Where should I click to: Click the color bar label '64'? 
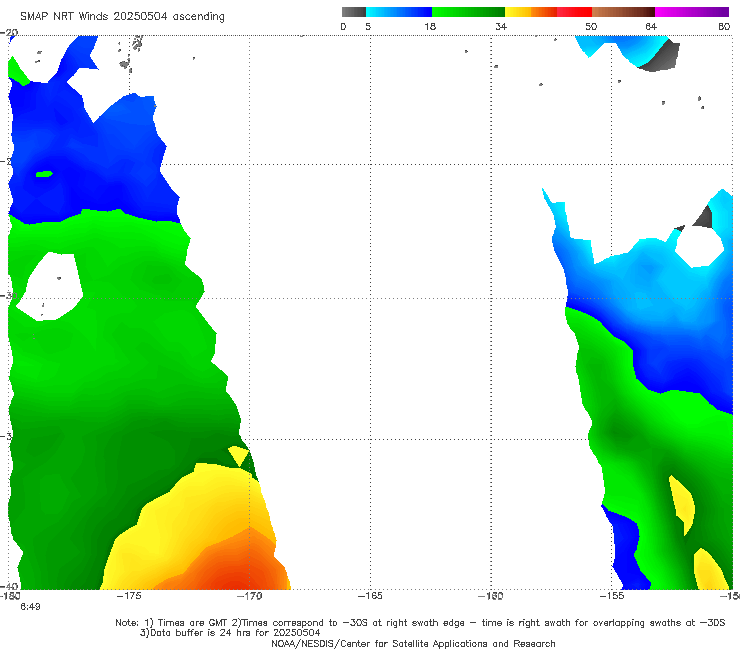(651, 27)
